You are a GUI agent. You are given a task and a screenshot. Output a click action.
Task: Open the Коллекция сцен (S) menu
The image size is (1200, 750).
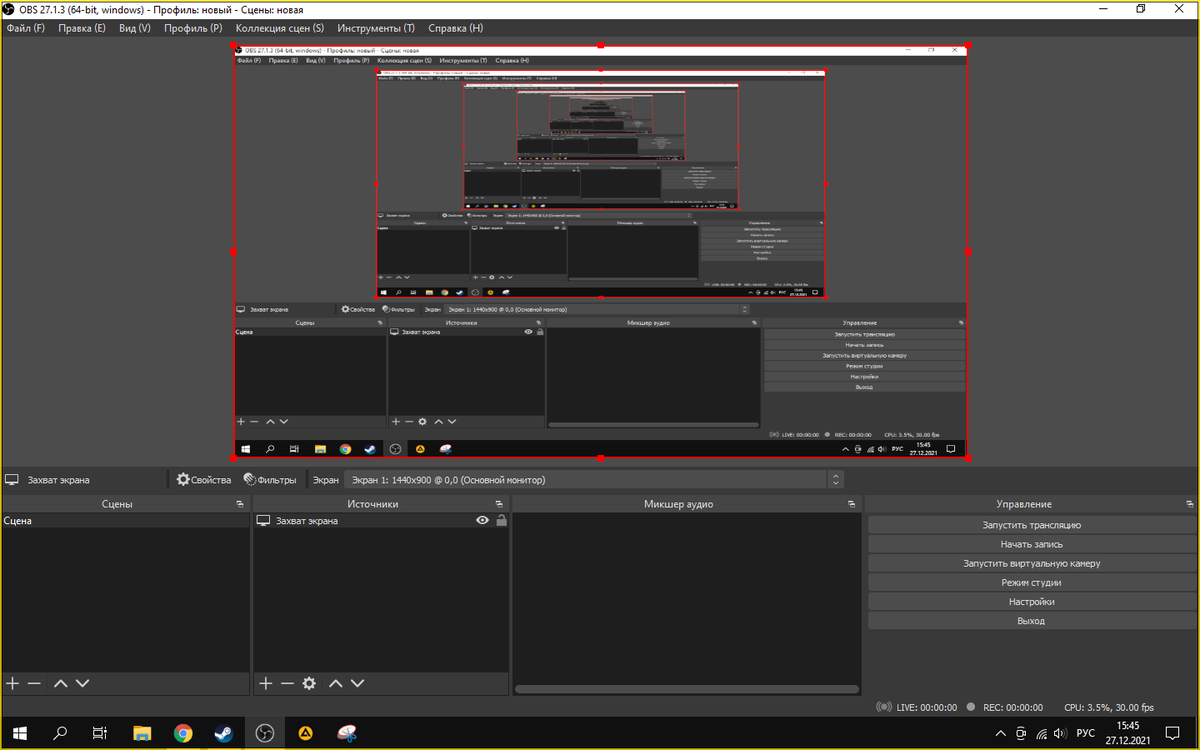[280, 28]
